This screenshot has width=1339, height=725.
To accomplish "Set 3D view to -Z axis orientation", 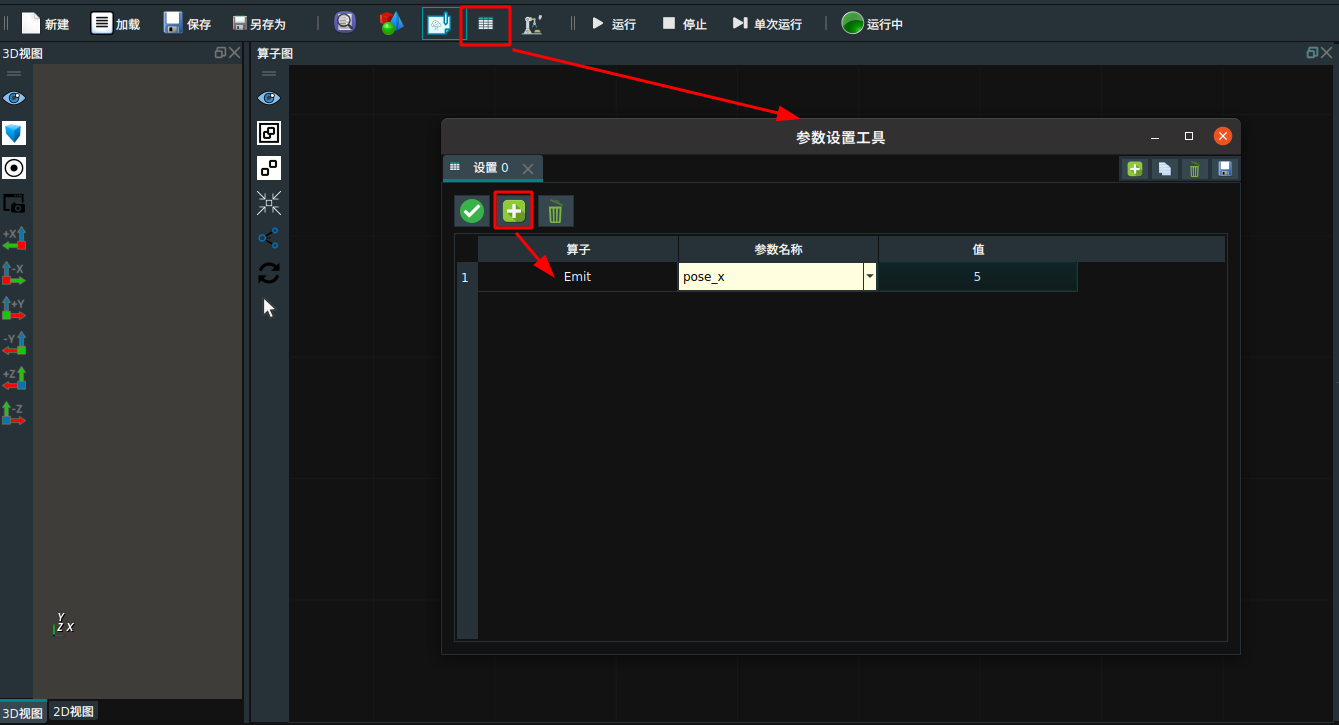I will (14, 413).
